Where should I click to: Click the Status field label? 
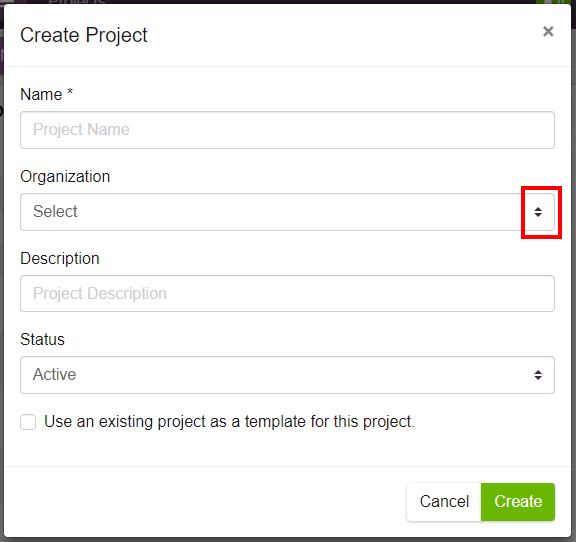(x=43, y=340)
